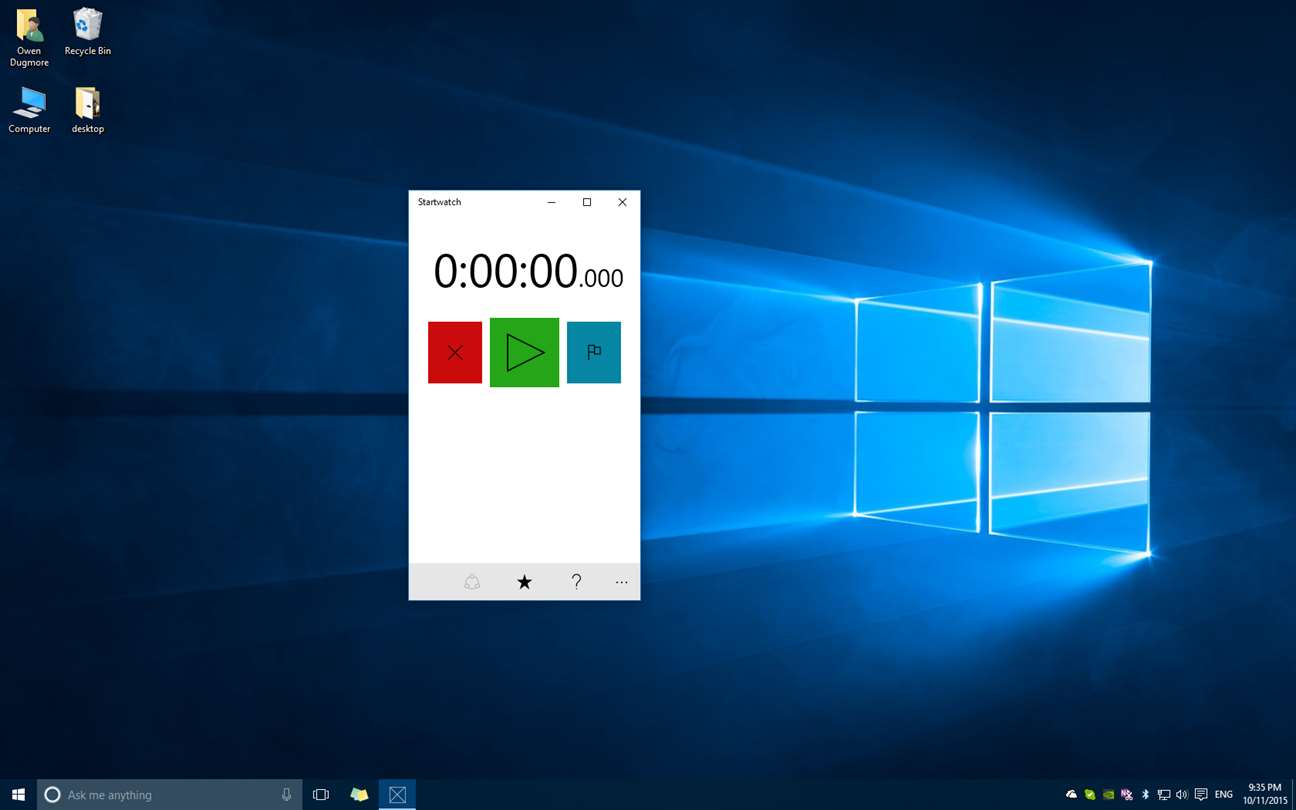Open the more options ellipsis in Startwatch
This screenshot has height=810, width=1296.
[x=622, y=582]
